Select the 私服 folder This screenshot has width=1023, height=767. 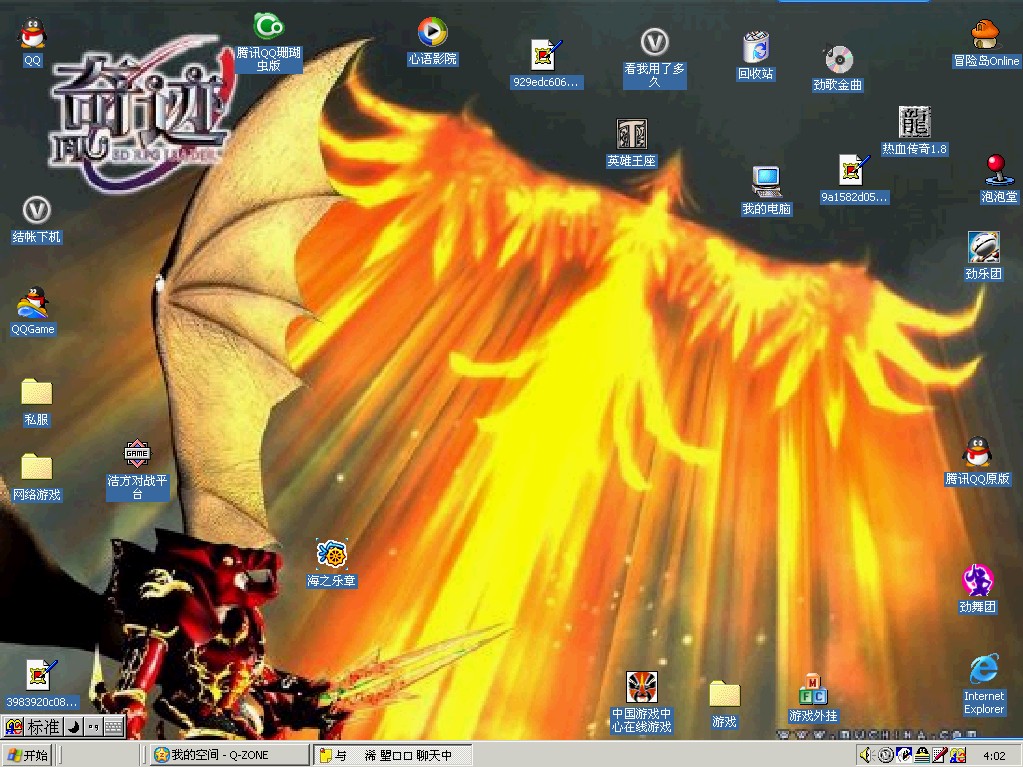(36, 392)
